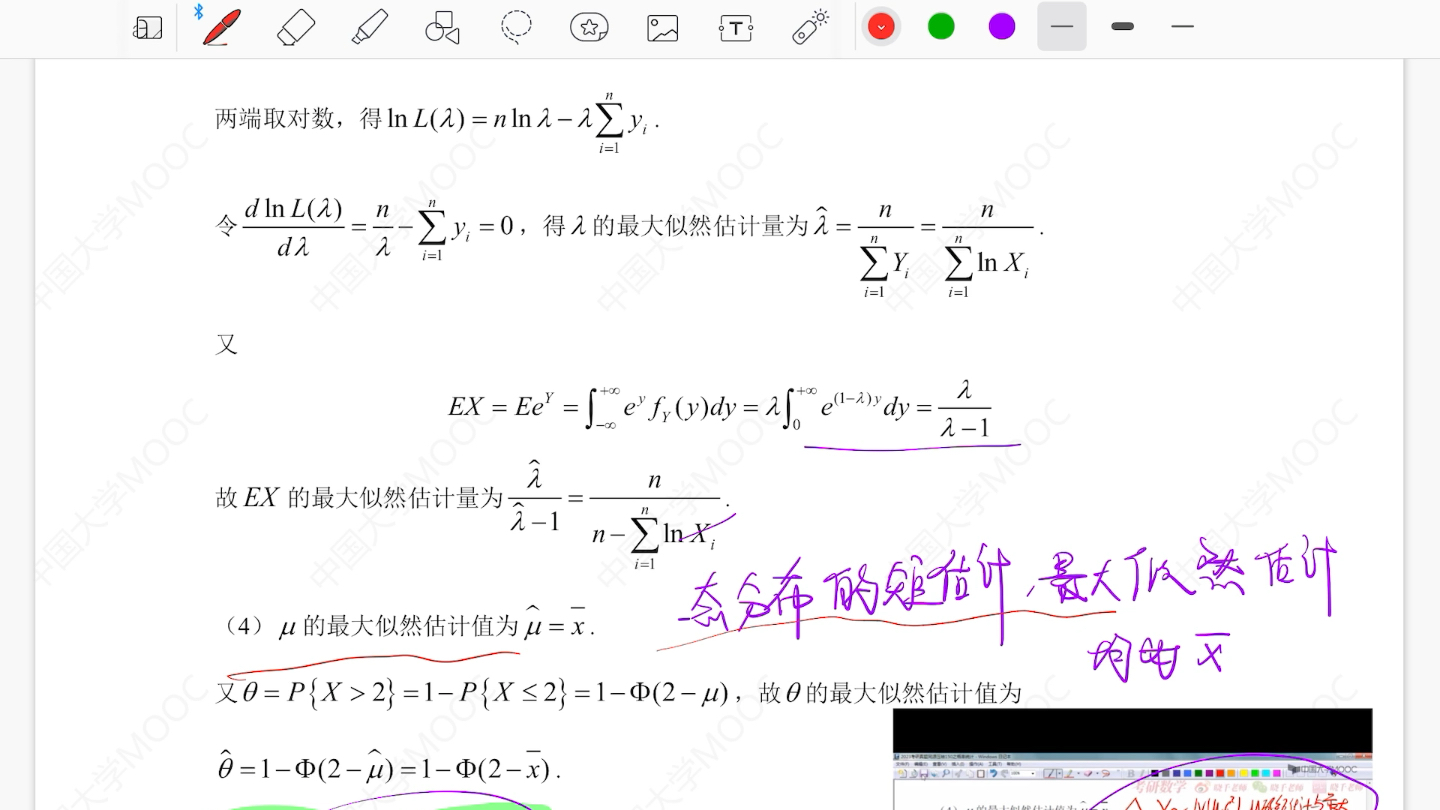Select the Insert Image tool
1440x810 pixels.
663,28
